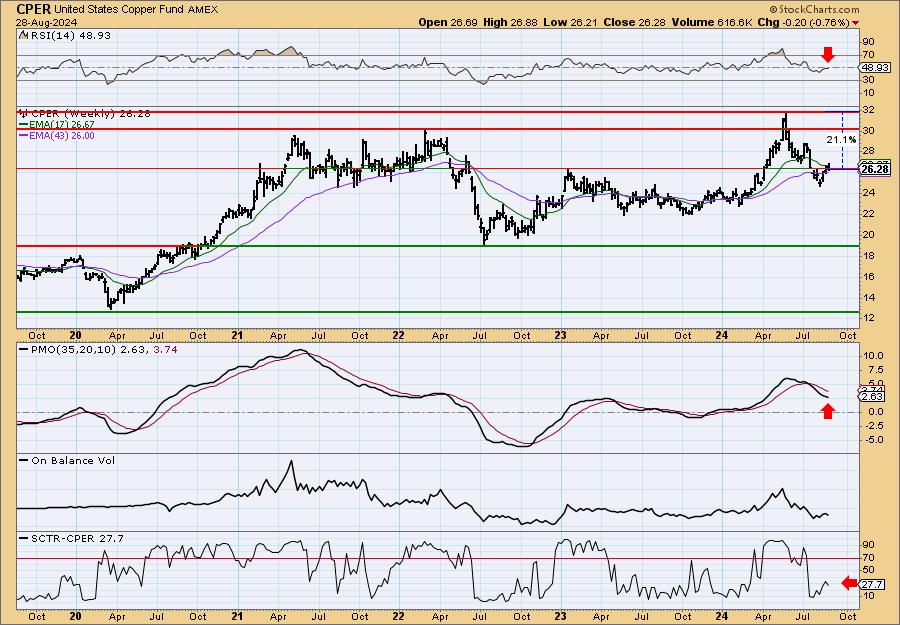Click the 3.74 PMO signal value tag
The image size is (900, 625).
[872, 389]
